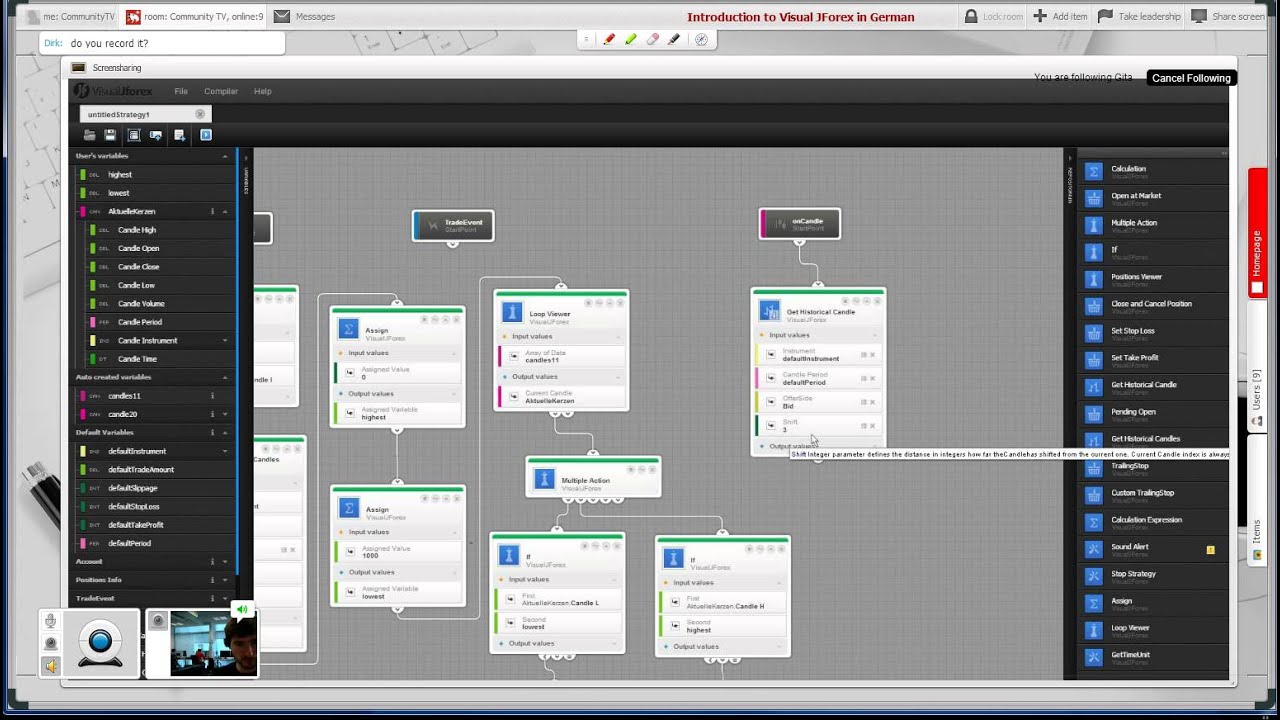Expand the TradeEvent section
1280x720 pixels.
[225, 598]
